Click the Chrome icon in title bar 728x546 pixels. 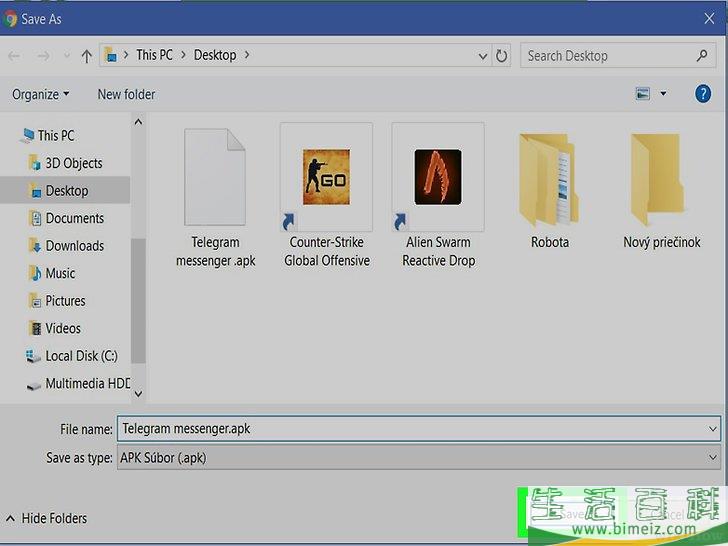(x=10, y=19)
